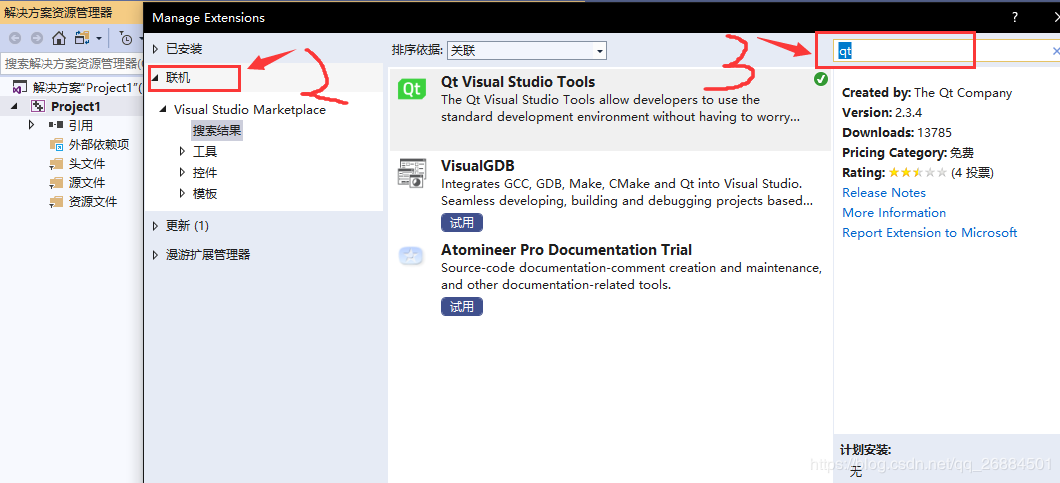Click the Atomineer Pro extension icon

coord(412,256)
